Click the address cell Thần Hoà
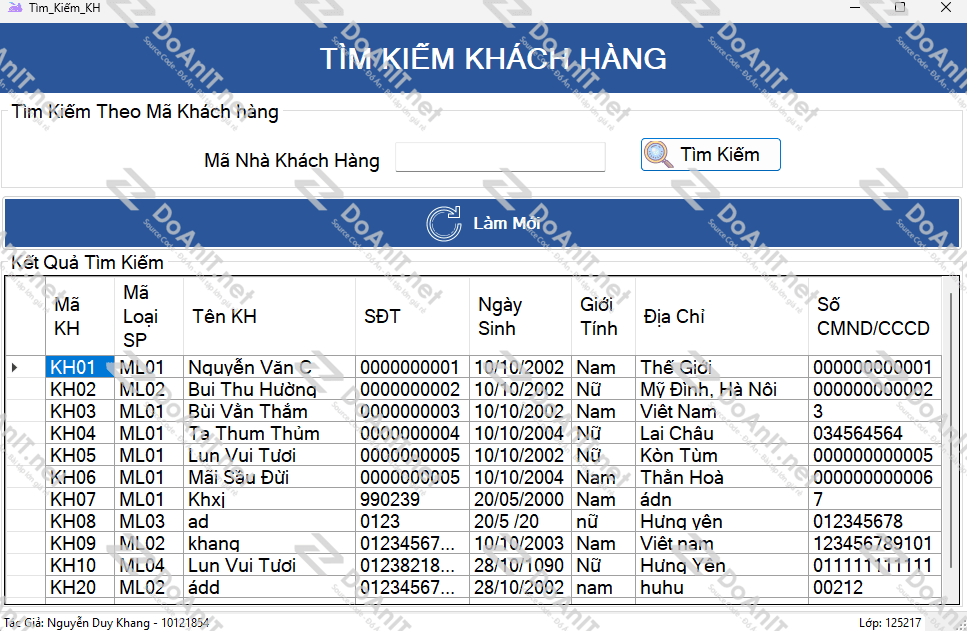Viewport: 967px width, 631px height. pyautogui.click(x=722, y=477)
